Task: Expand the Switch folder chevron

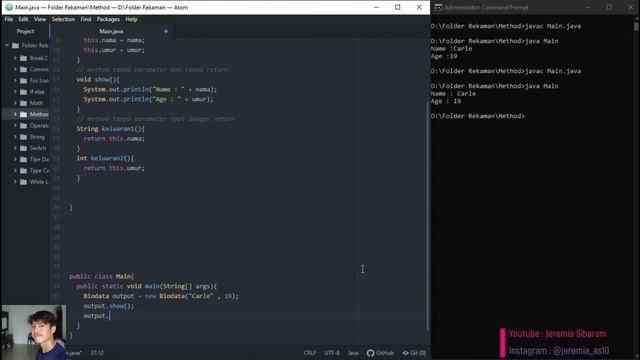Action: [15, 148]
